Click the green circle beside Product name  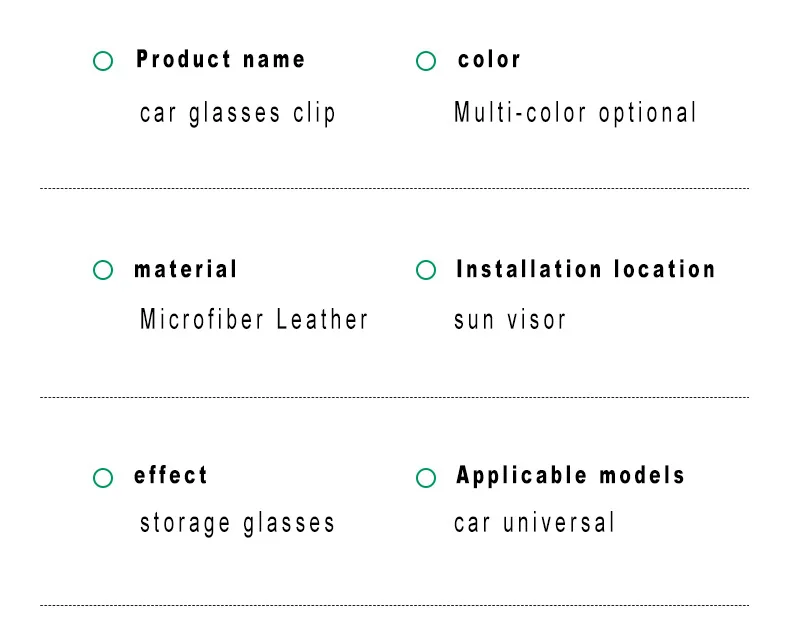tap(103, 61)
